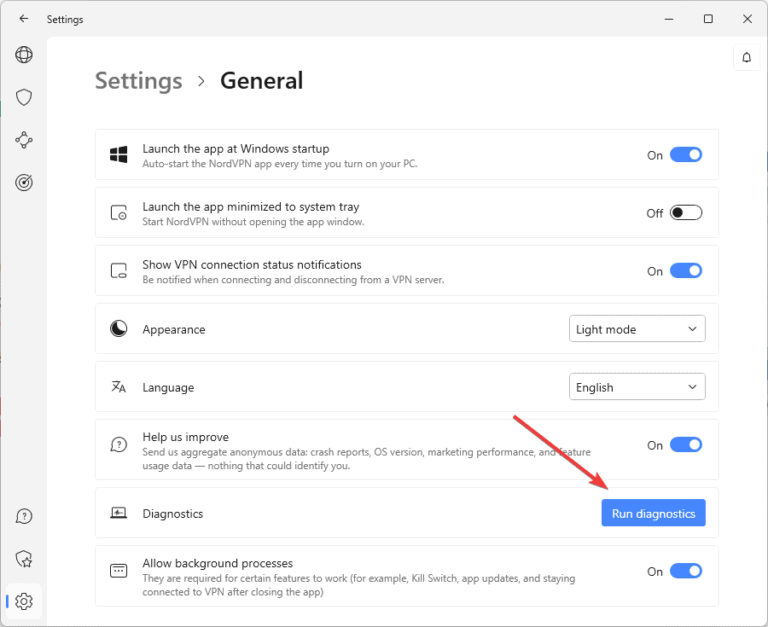
Task: Open the target Dark Web Monitor icon
Action: point(24,182)
